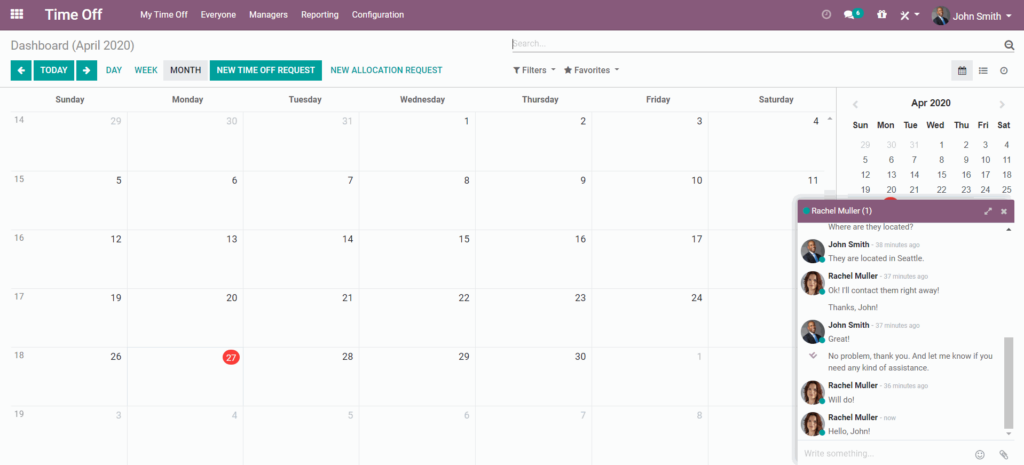Open the apps grid menu
The height and width of the screenshot is (465, 1024).
point(17,15)
